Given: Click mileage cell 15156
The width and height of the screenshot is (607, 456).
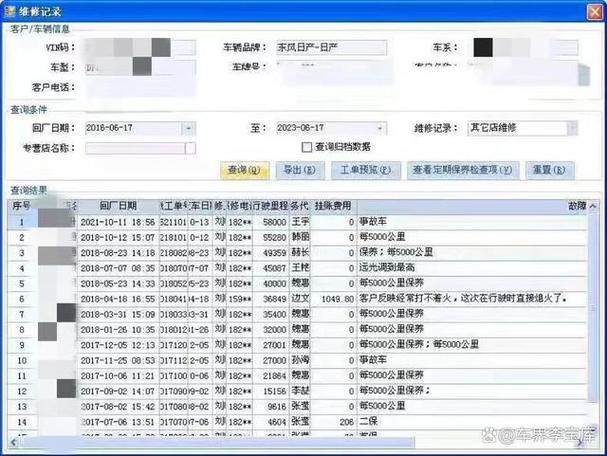Looking at the screenshot, I should coord(271,391).
